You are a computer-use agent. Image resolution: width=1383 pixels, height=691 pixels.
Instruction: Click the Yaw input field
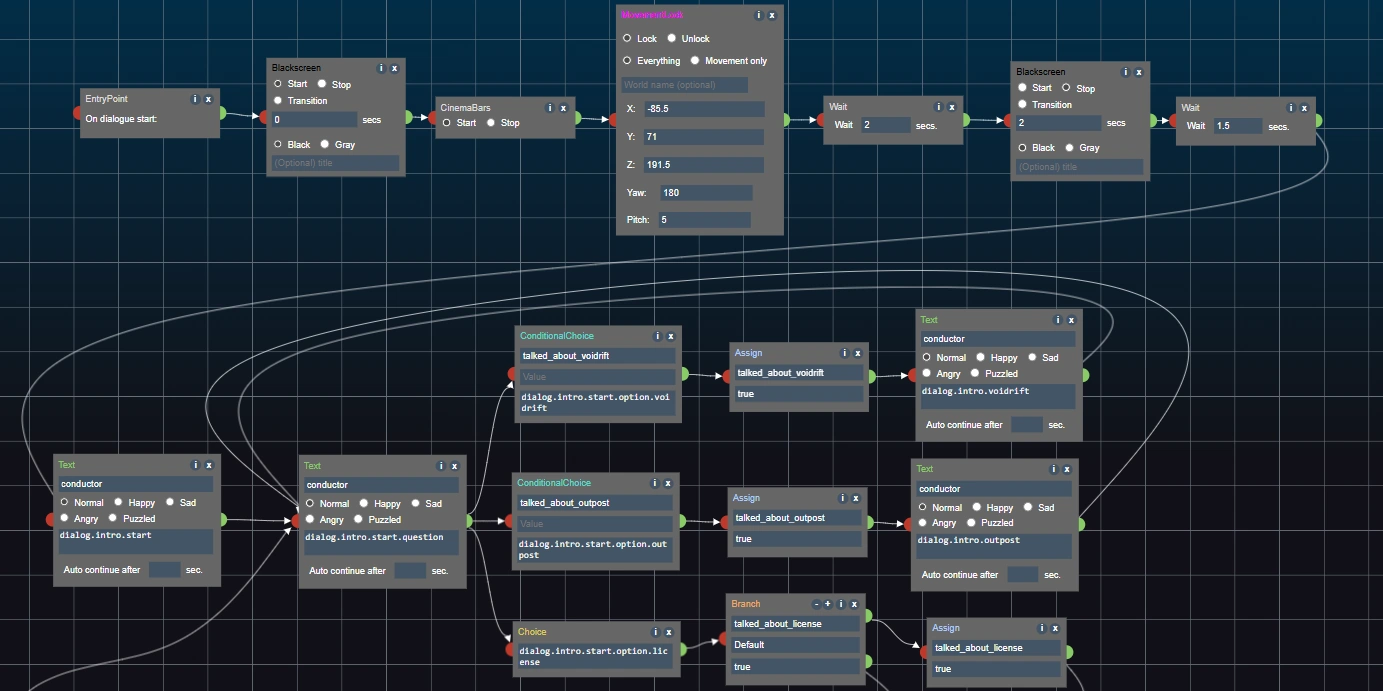705,193
